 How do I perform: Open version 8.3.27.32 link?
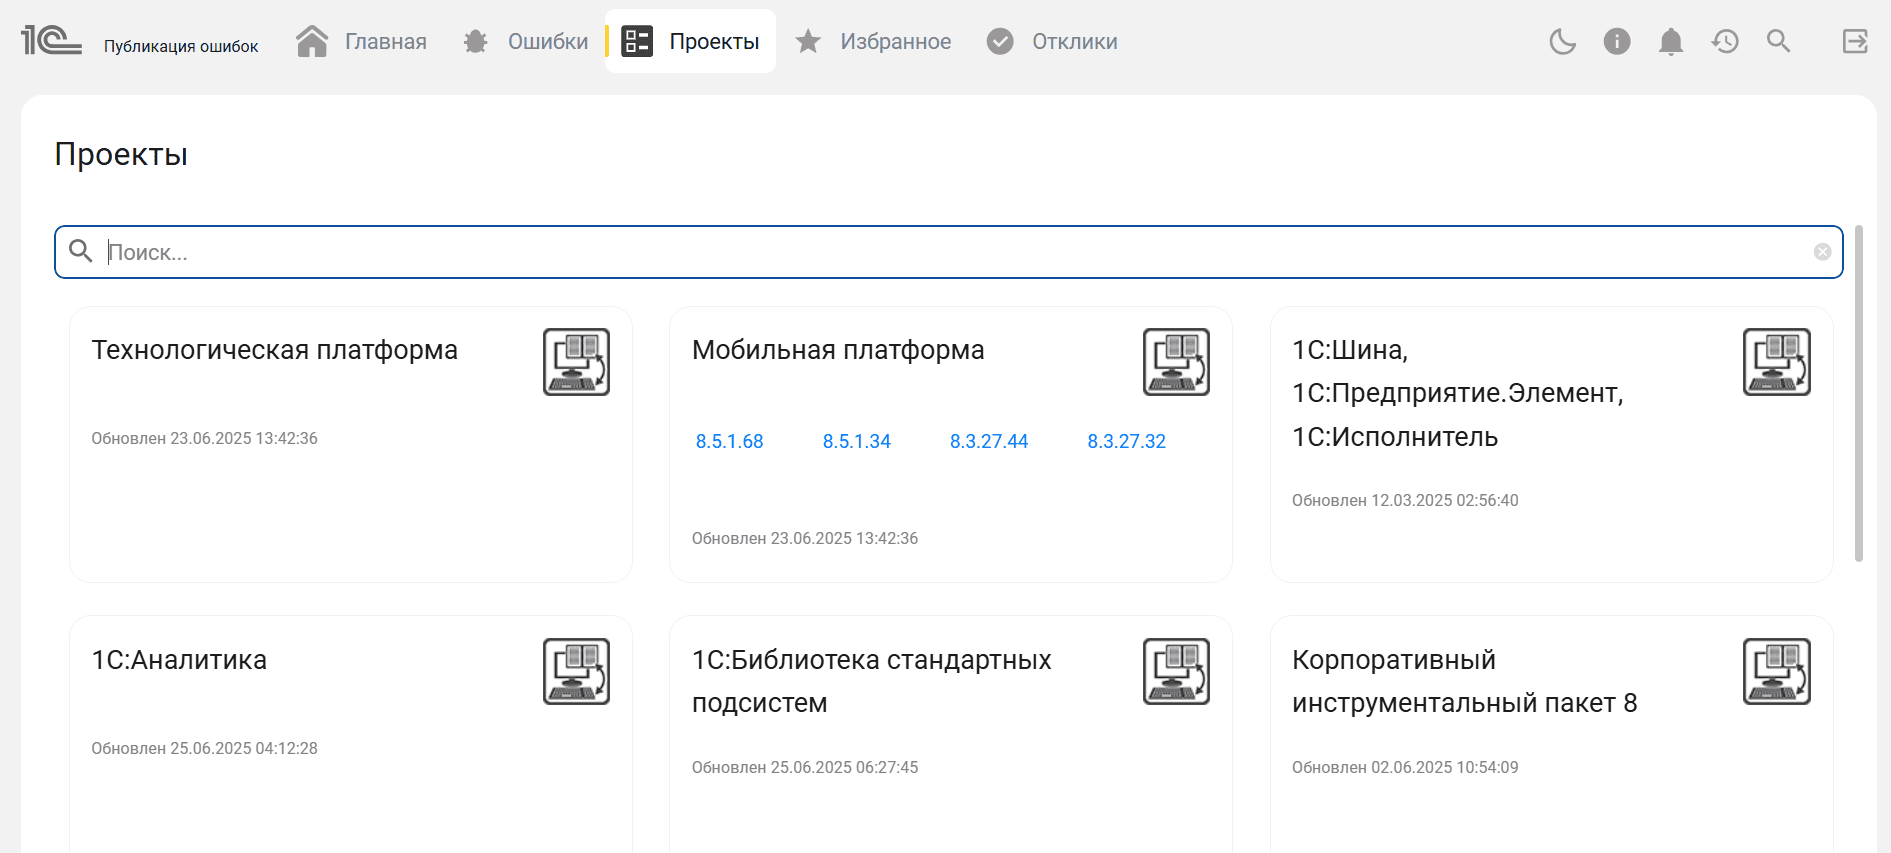tap(1126, 441)
